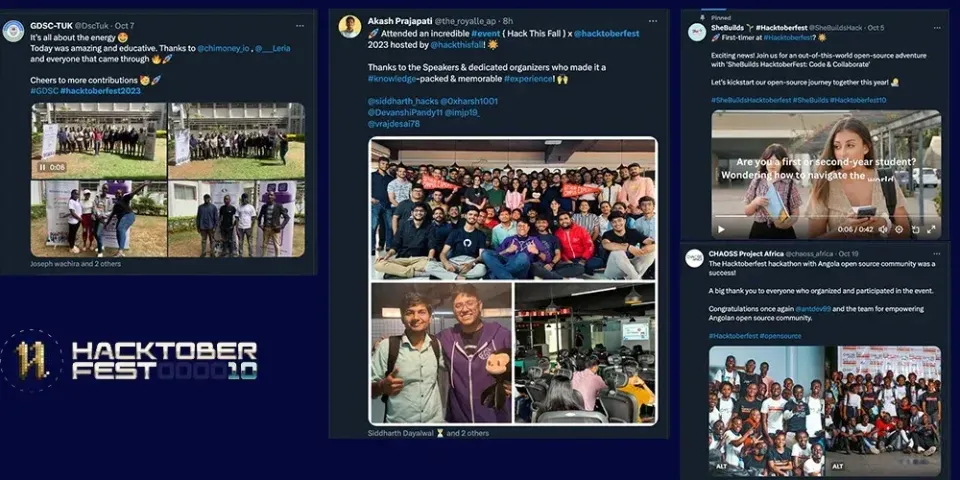
Task: Open more options on SheBuilds tweet
Action: (x=934, y=28)
